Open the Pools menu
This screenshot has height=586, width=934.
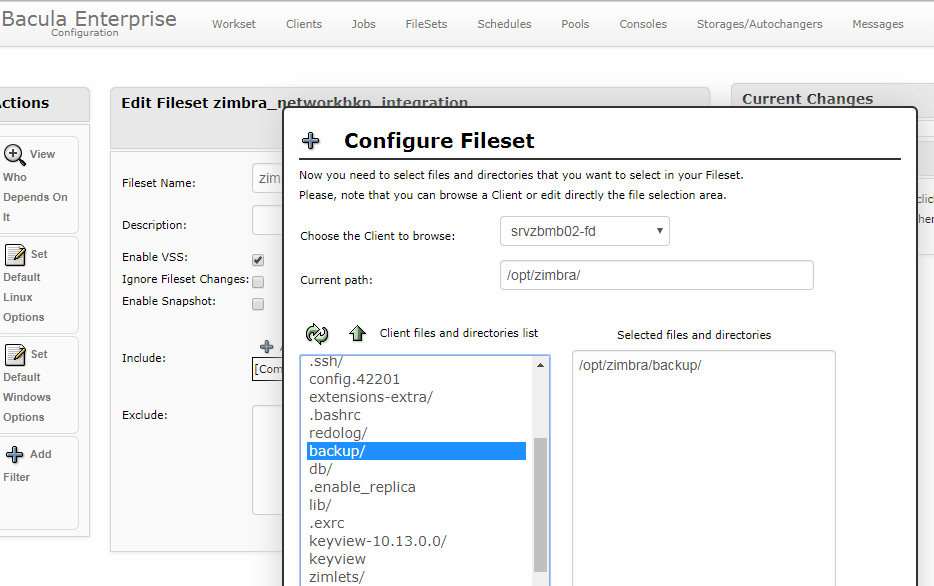point(575,24)
